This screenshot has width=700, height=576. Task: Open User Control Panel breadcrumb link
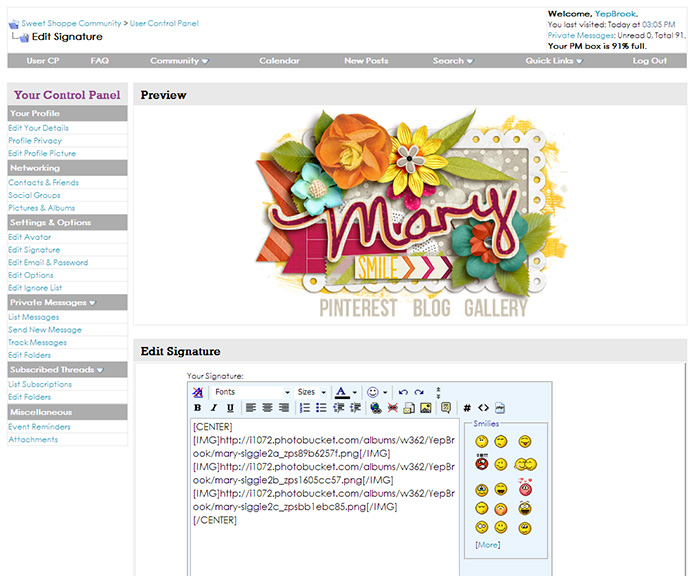[164, 23]
